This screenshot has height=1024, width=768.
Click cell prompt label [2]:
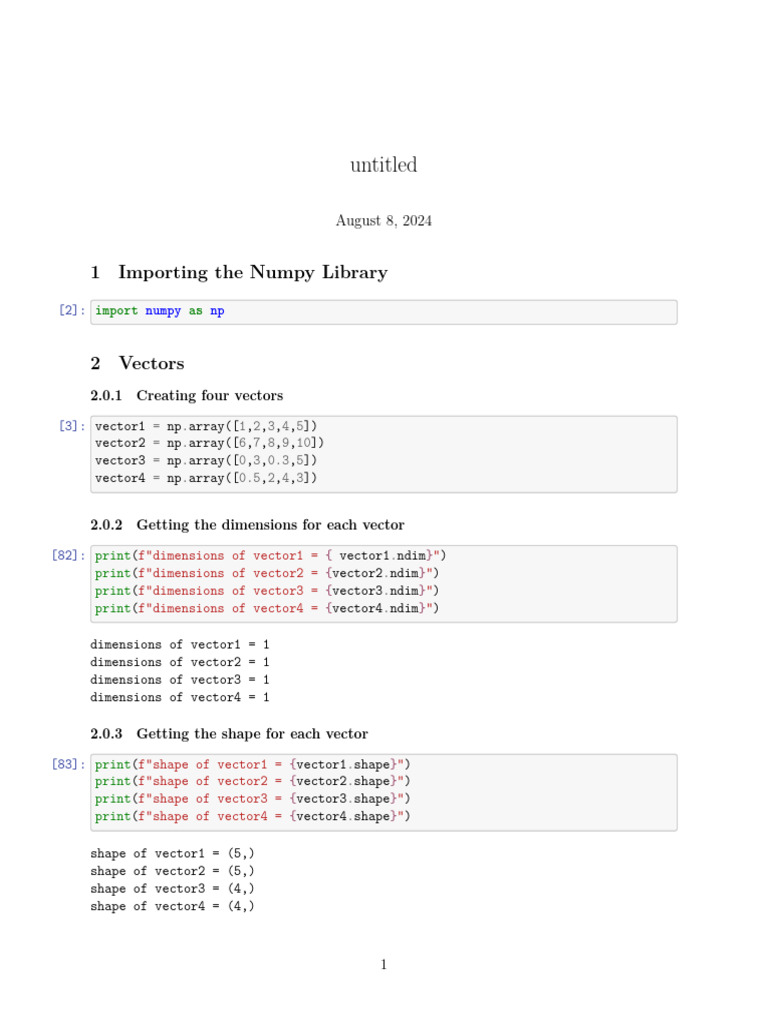click(x=72, y=310)
